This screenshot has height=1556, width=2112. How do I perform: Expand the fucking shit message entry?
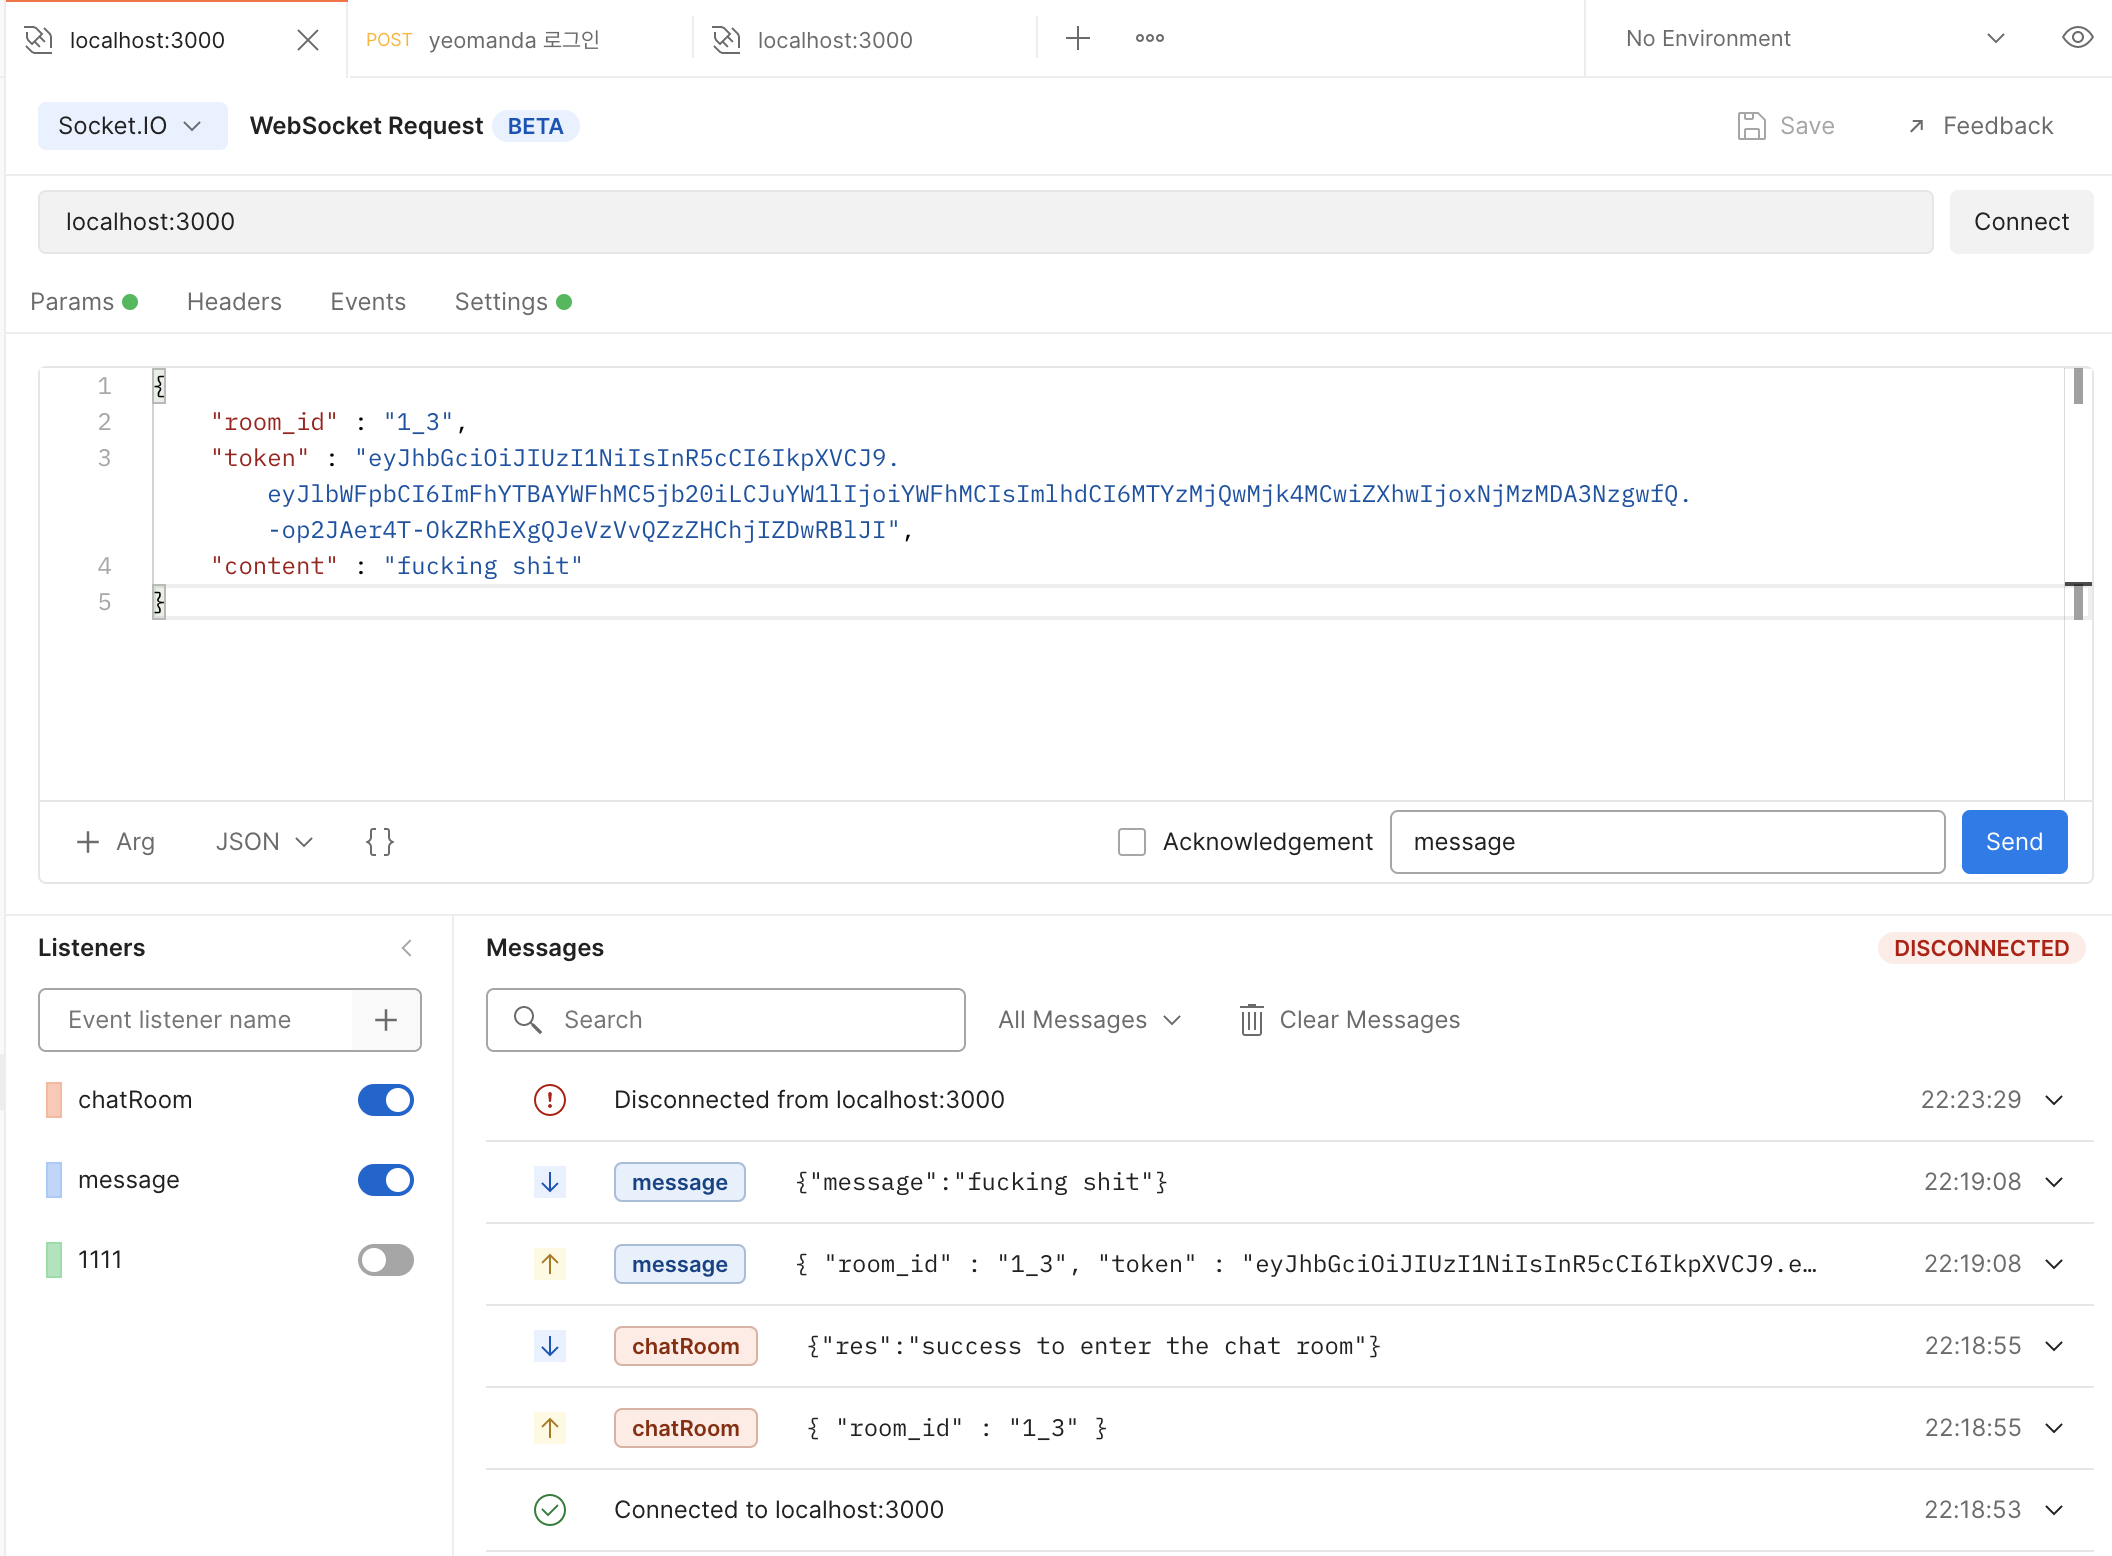pos(2054,1181)
